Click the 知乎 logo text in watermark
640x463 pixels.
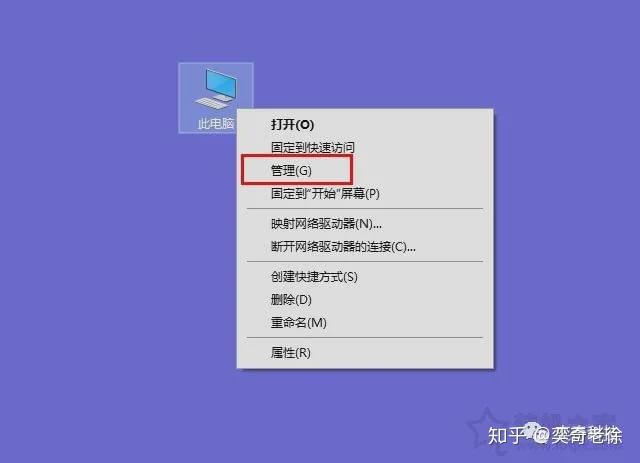[x=506, y=435]
